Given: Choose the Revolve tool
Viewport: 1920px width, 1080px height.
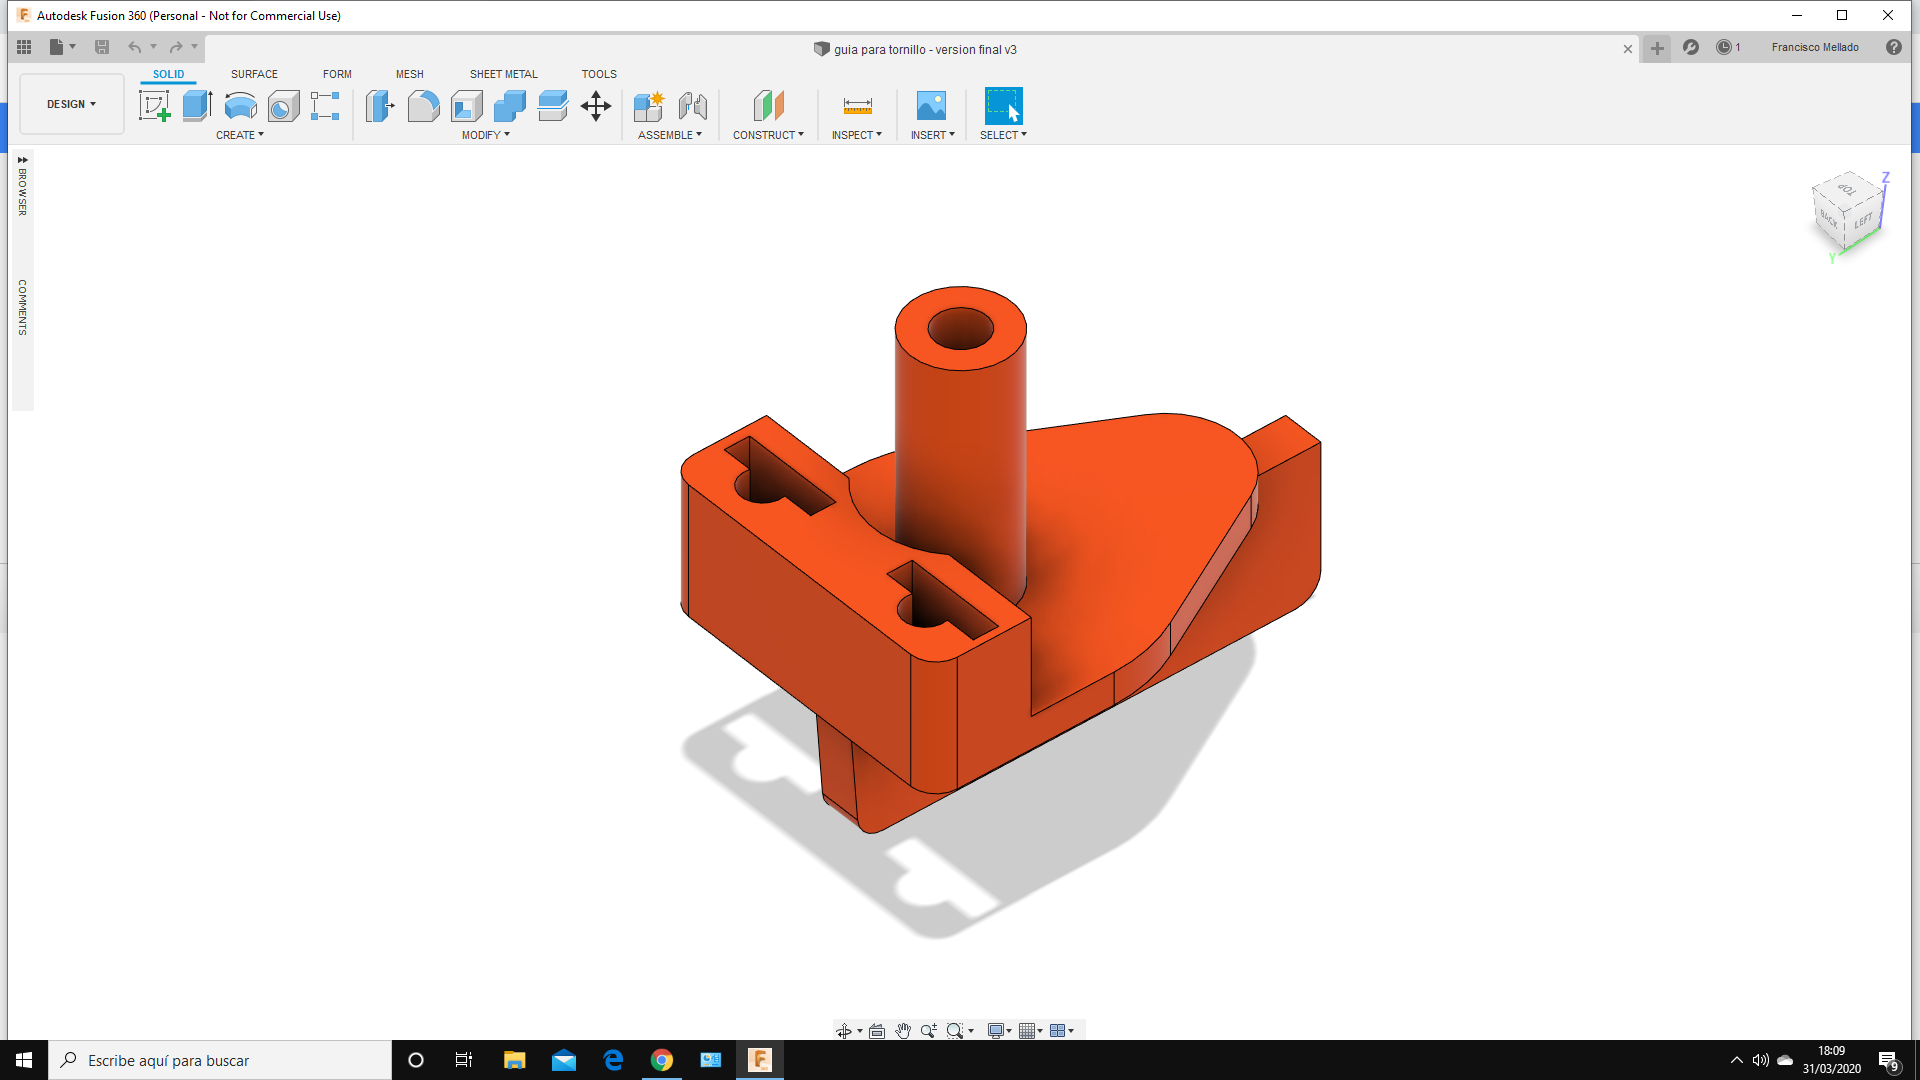Looking at the screenshot, I should [x=240, y=106].
